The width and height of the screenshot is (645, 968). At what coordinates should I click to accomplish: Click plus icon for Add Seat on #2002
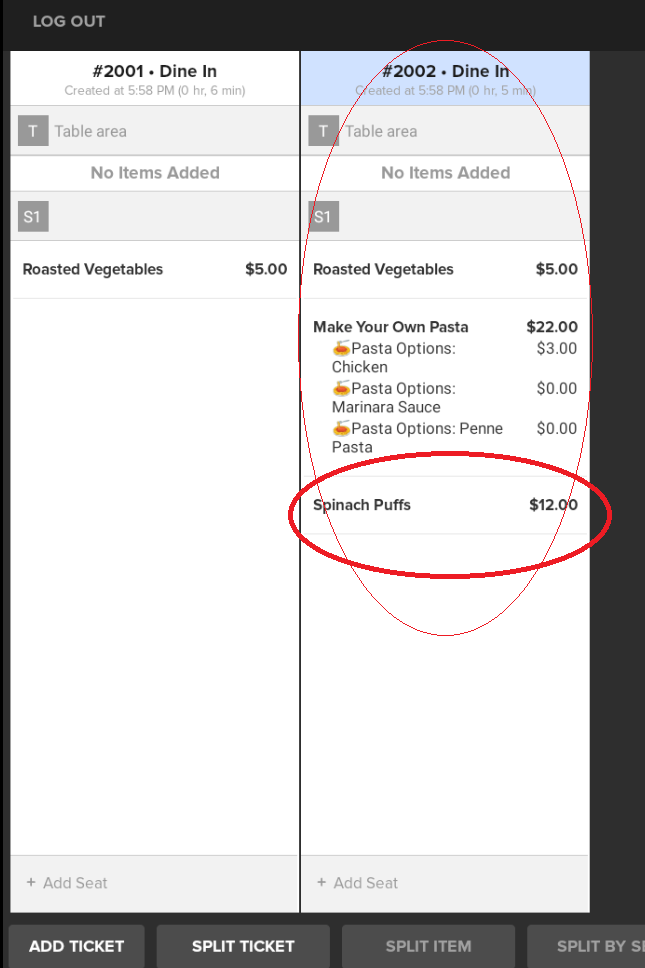321,883
